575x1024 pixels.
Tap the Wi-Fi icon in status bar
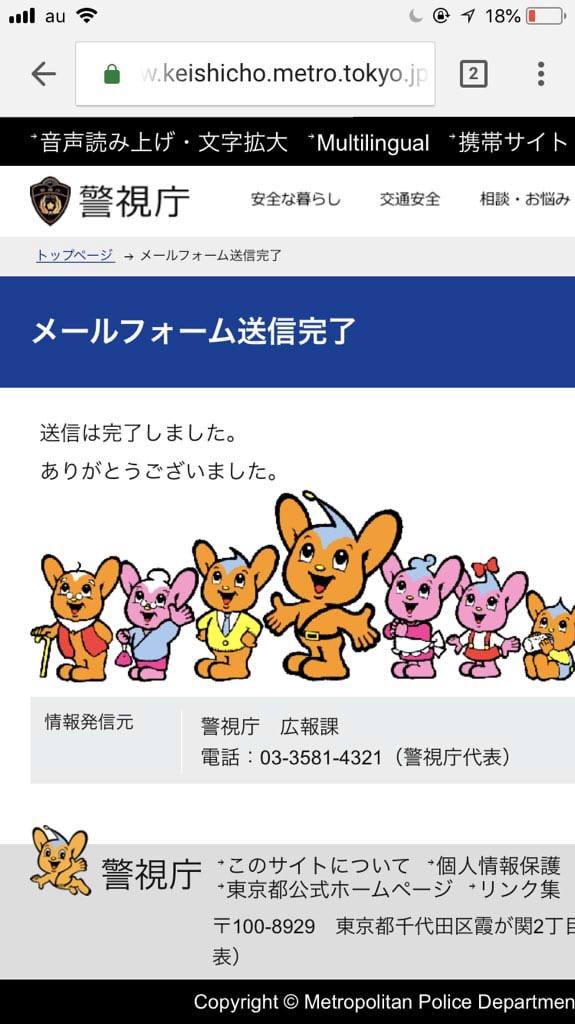[x=86, y=16]
